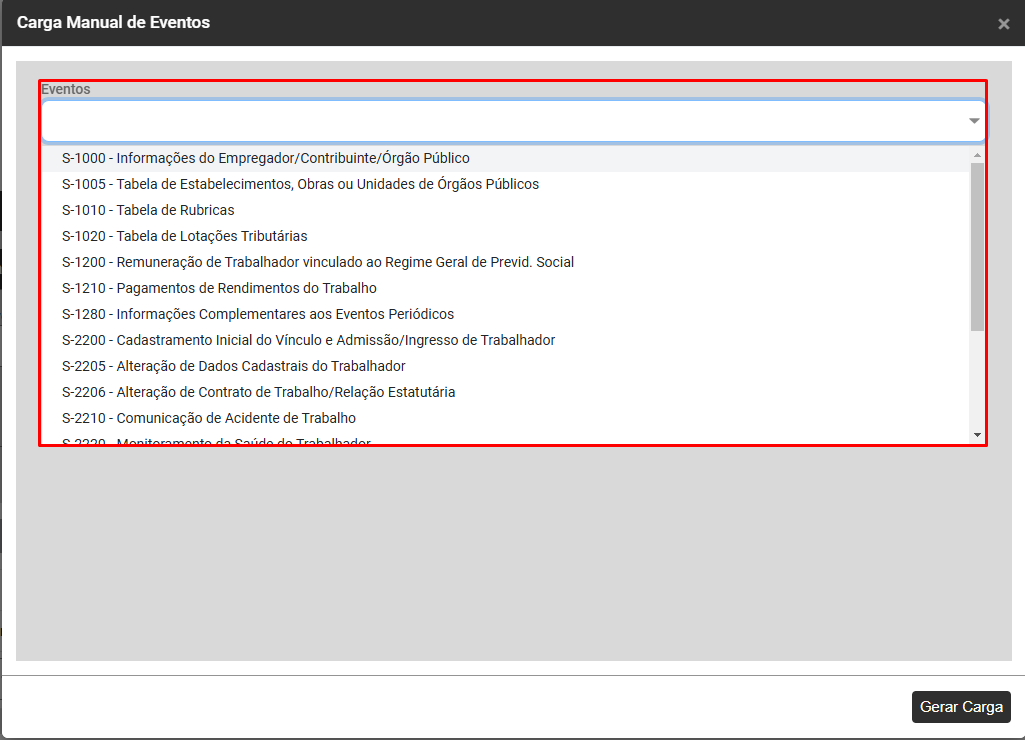Choose S-1005 Tabela de Estabelecimentos option

point(300,184)
